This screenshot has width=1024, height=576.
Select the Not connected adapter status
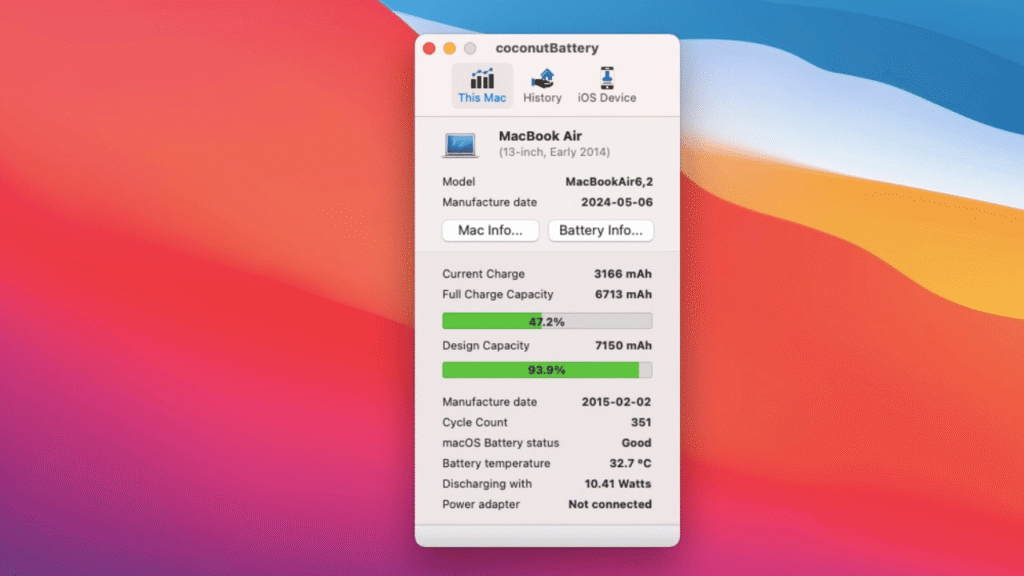point(610,504)
